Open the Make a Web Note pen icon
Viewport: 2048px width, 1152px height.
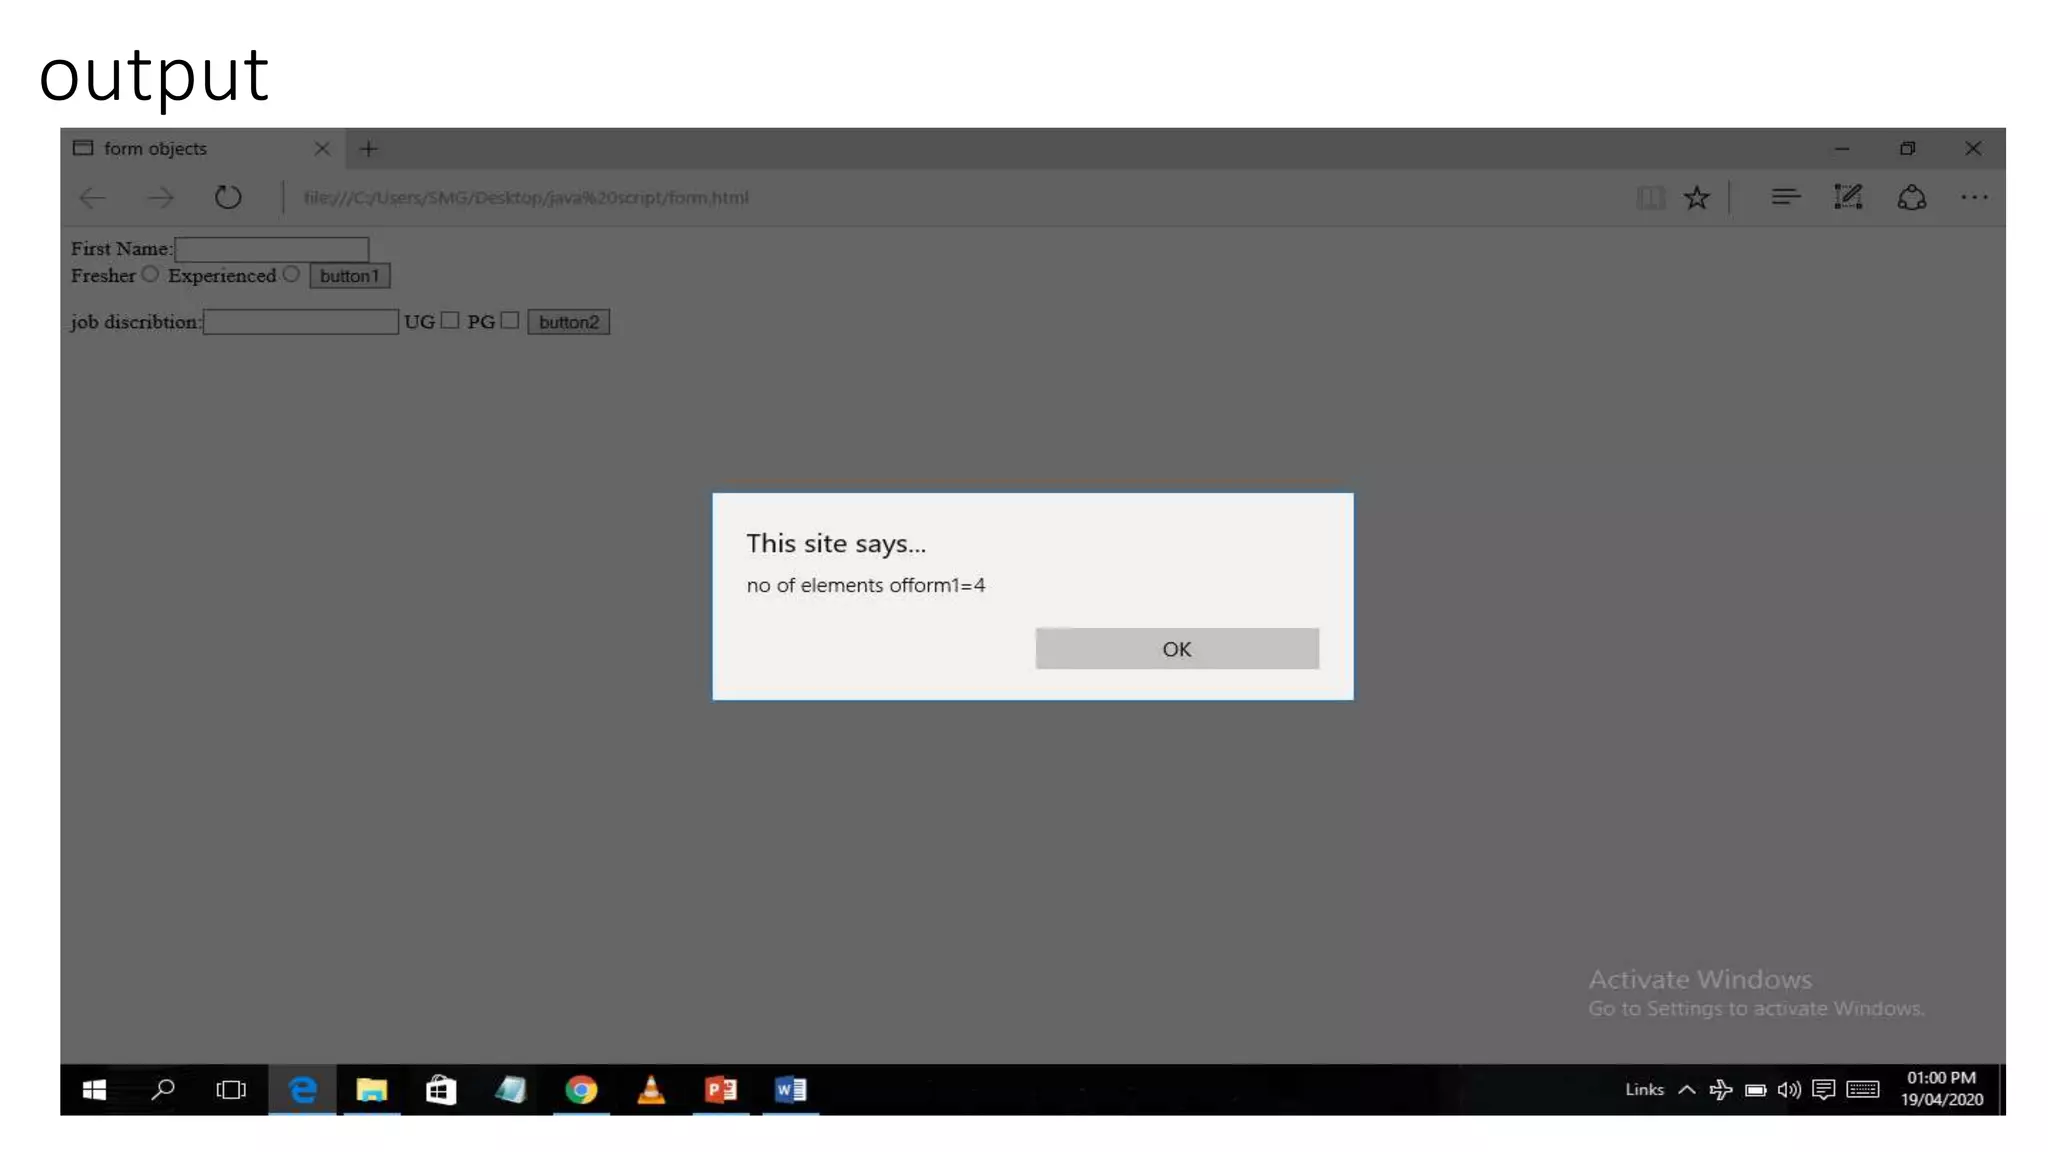[1848, 197]
